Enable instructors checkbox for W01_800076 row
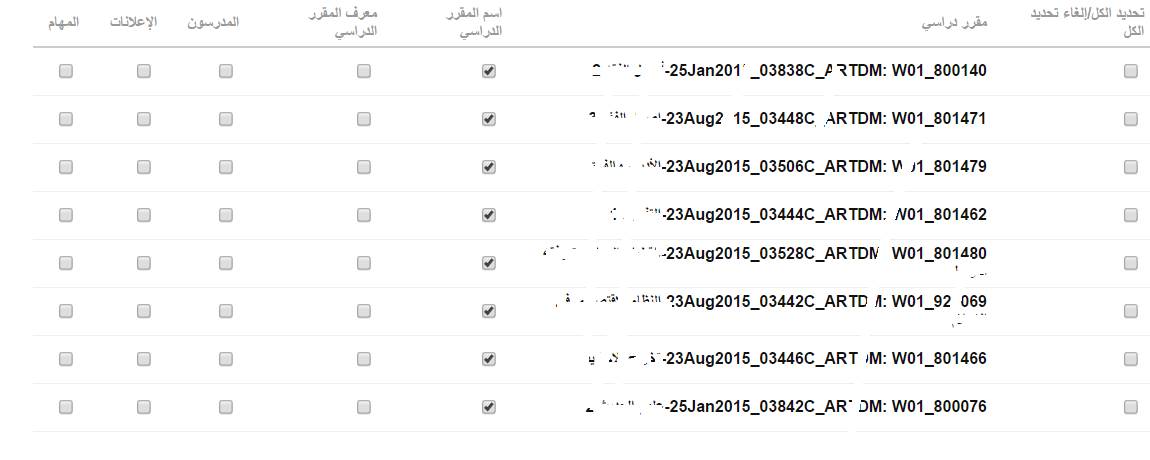1150x460 pixels. coord(226,407)
